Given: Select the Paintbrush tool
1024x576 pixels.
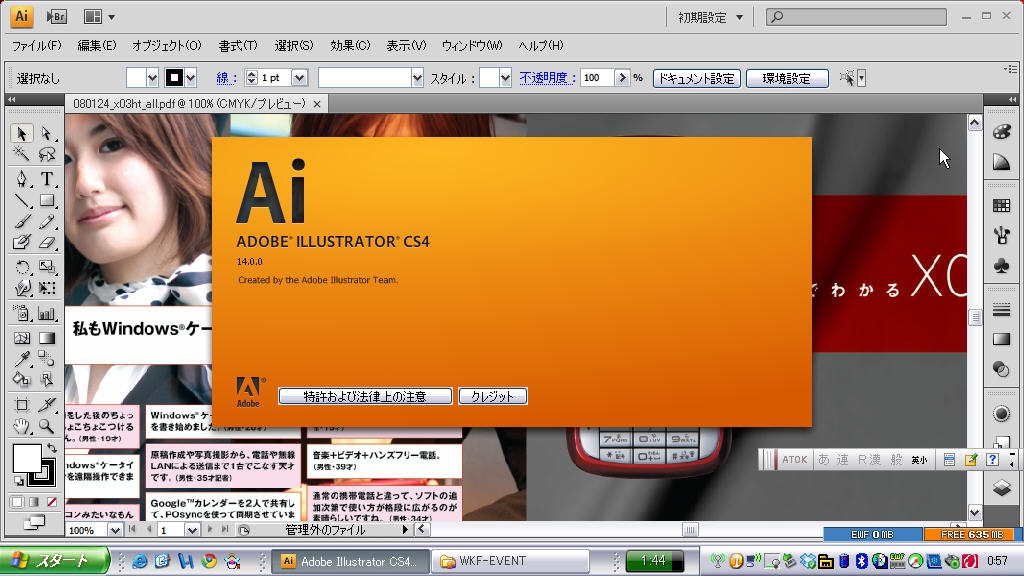Looking at the screenshot, I should point(22,221).
